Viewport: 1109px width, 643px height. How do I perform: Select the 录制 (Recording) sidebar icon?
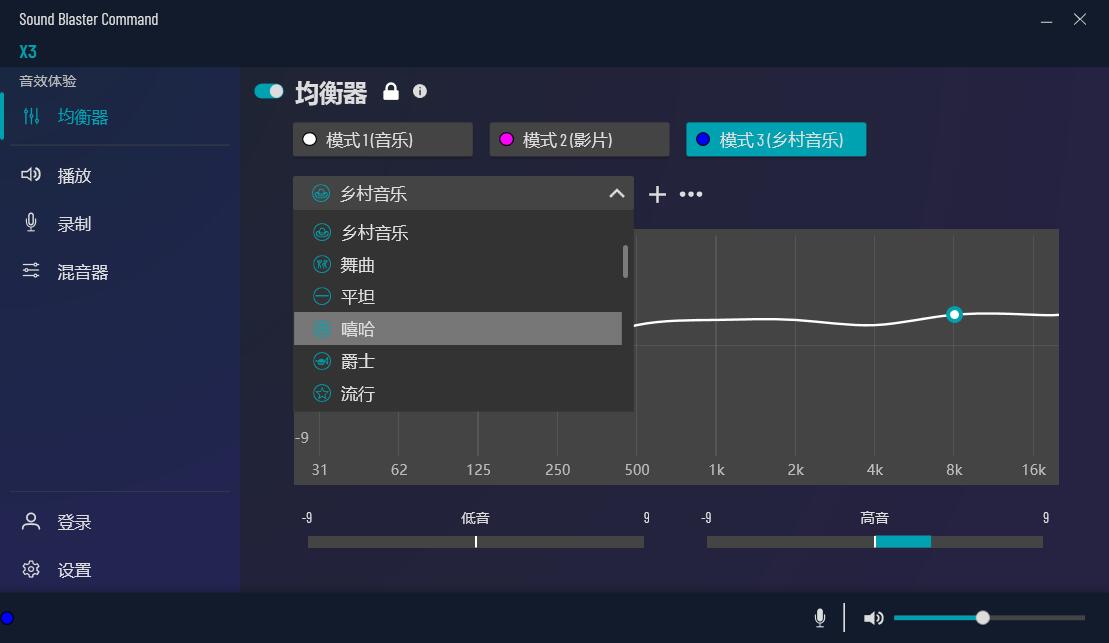click(x=73, y=223)
